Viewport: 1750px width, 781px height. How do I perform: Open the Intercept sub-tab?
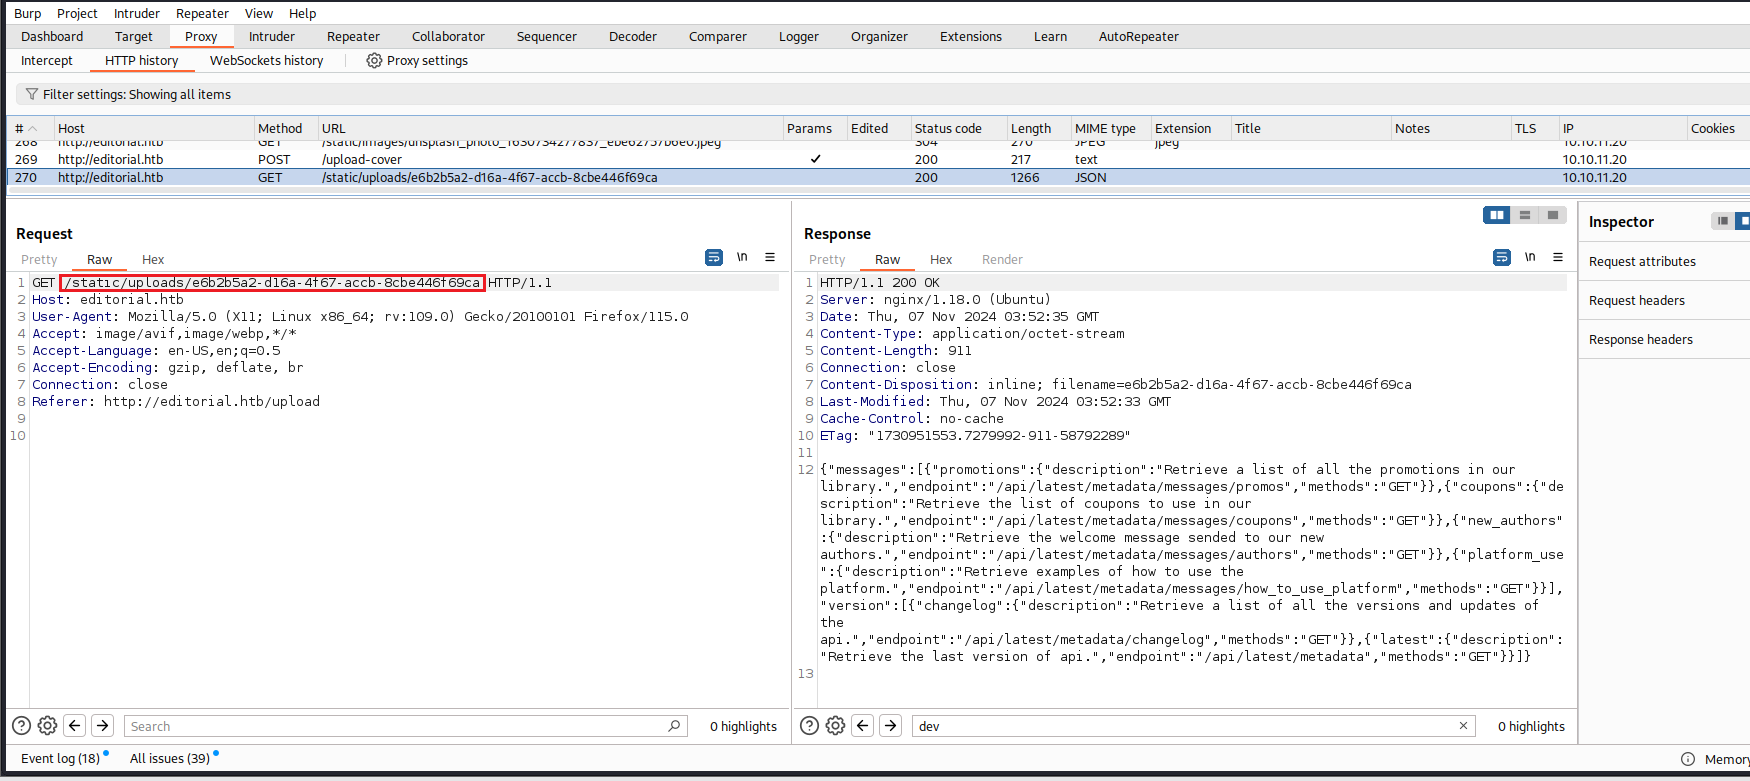coord(47,61)
